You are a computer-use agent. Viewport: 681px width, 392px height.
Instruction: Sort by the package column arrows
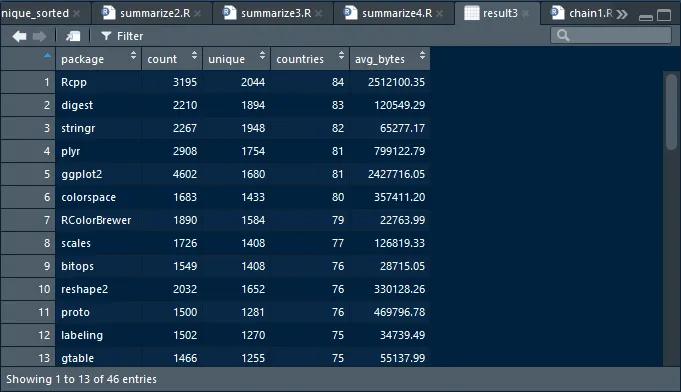[133, 55]
